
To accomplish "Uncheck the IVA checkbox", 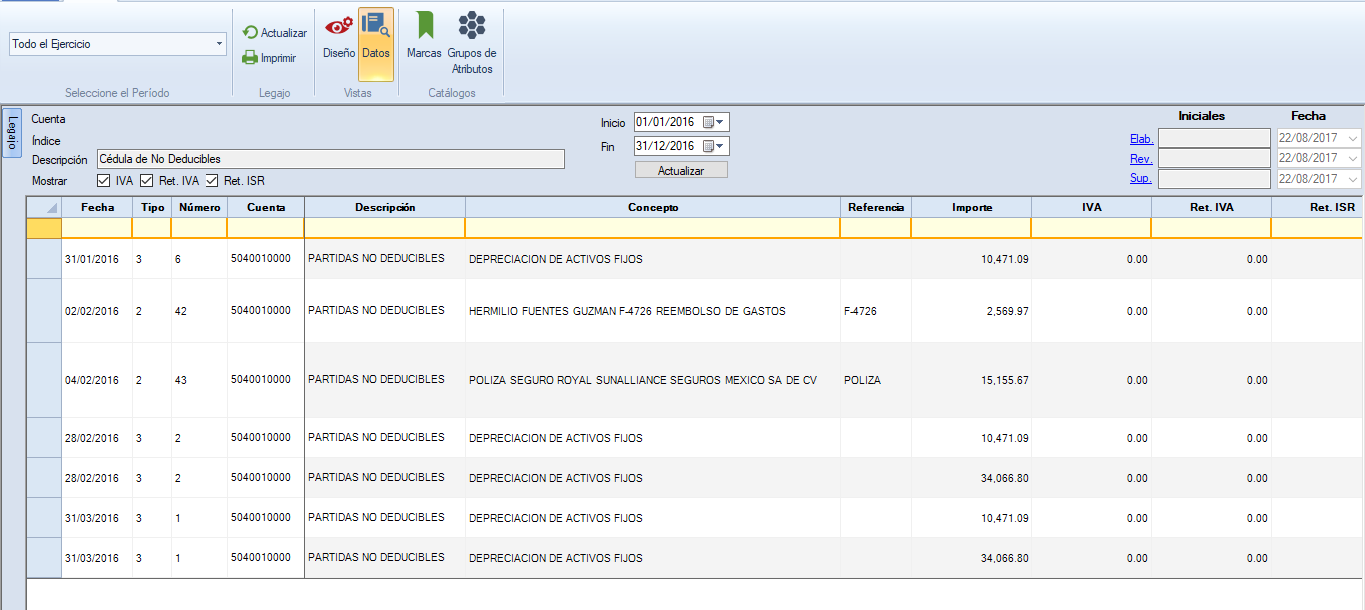I will (104, 181).
